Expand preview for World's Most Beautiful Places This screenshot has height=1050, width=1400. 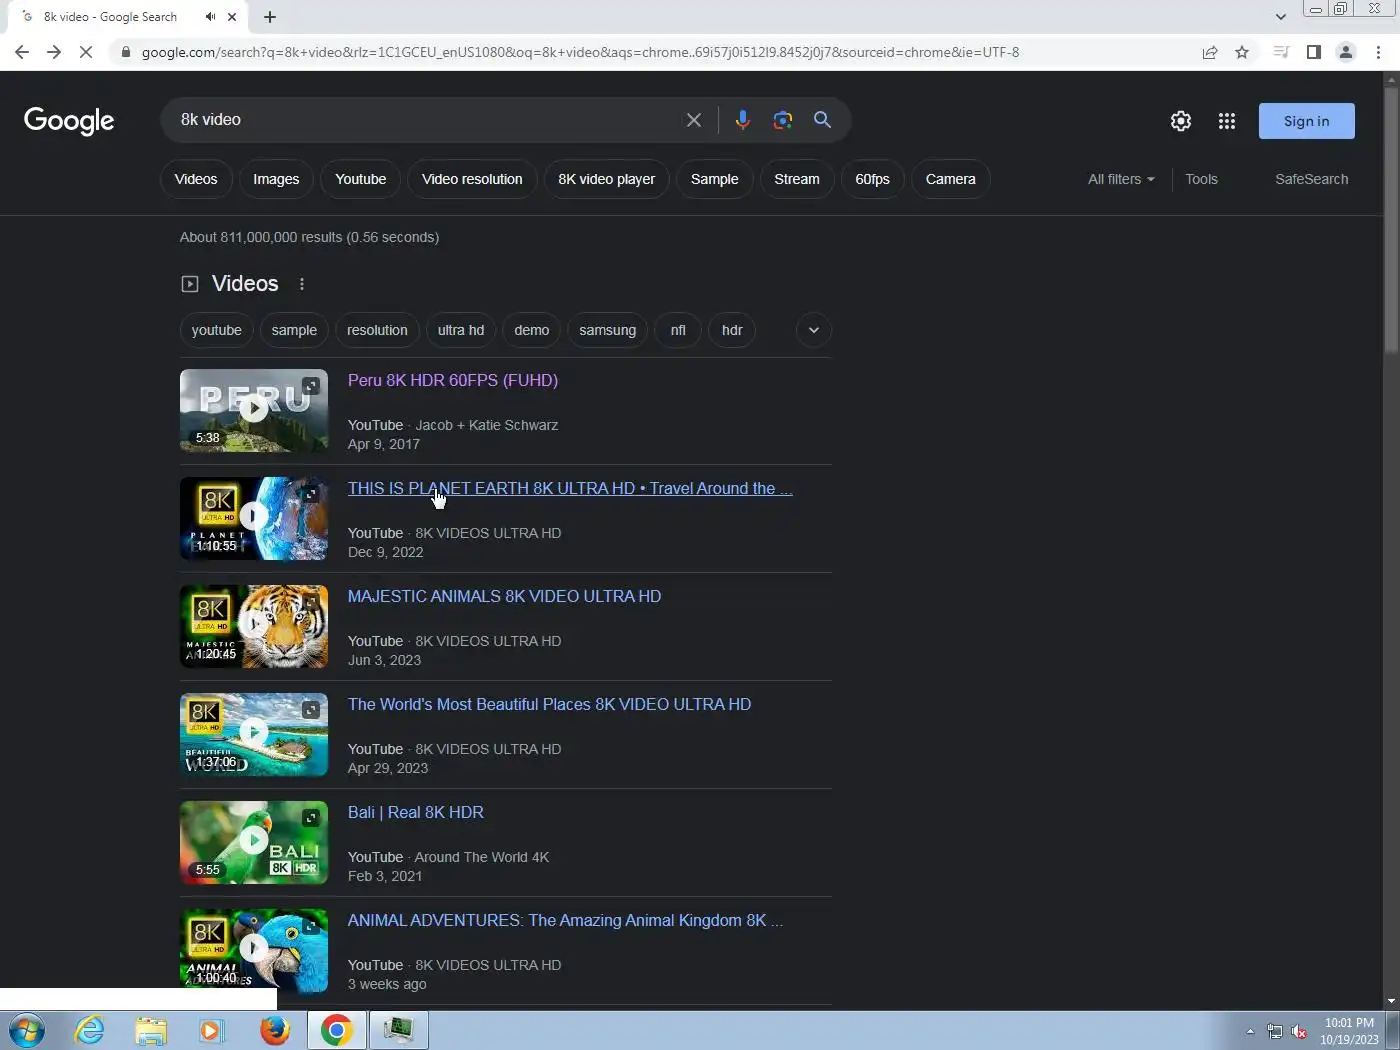pos(311,709)
